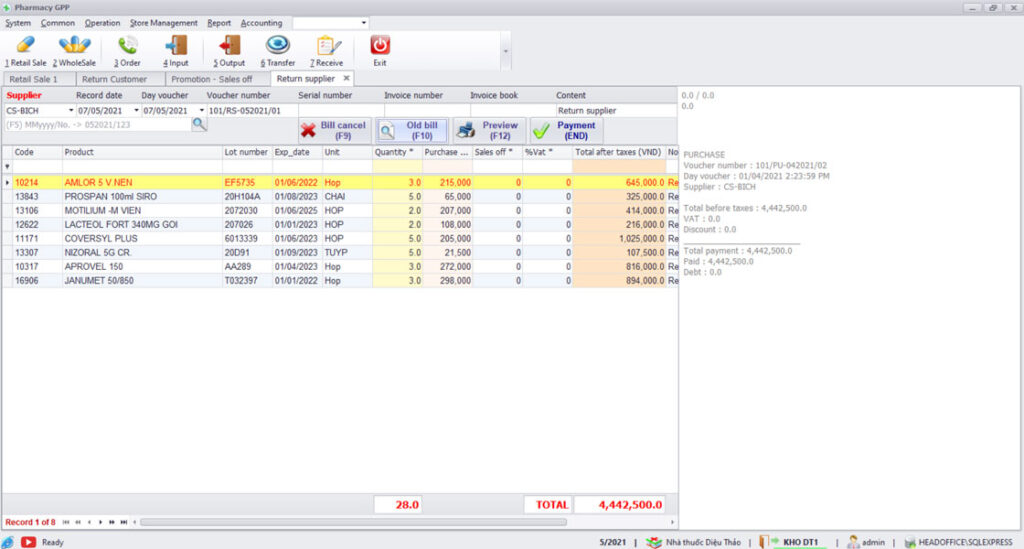1024x549 pixels.
Task: Click the YouTube icon in status bar
Action: coord(28,542)
